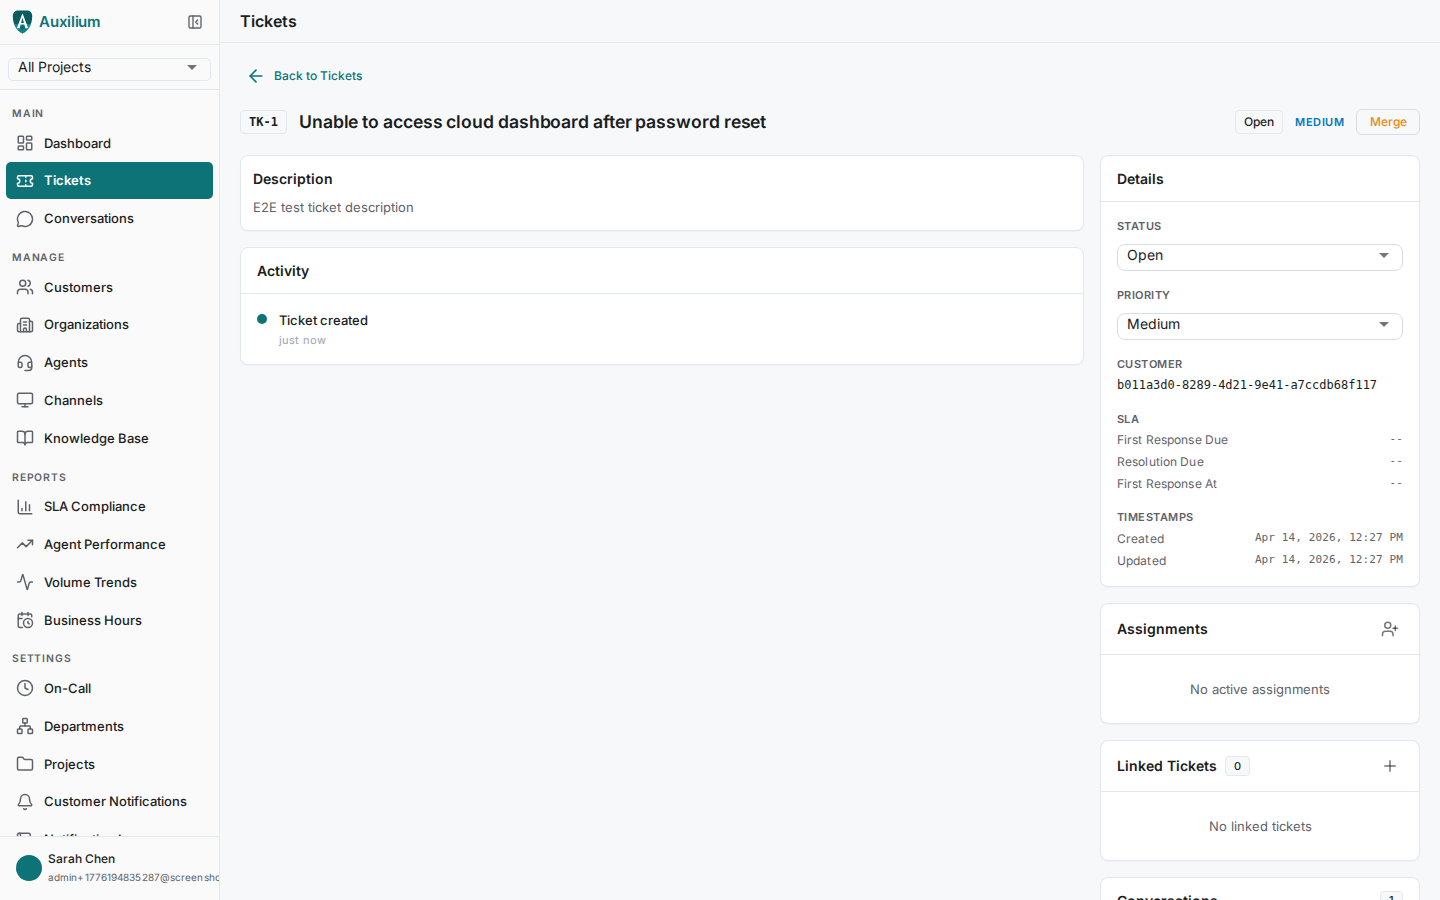Image resolution: width=1440 pixels, height=900 pixels.
Task: Select the Agents headset icon
Action: (x=24, y=362)
